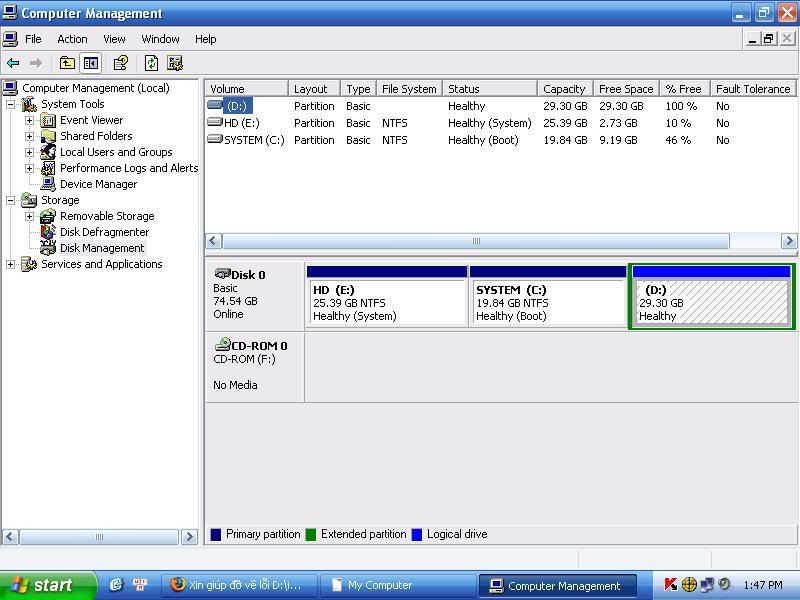800x600 pixels.
Task: Click the Storage node icon
Action: pos(29,200)
